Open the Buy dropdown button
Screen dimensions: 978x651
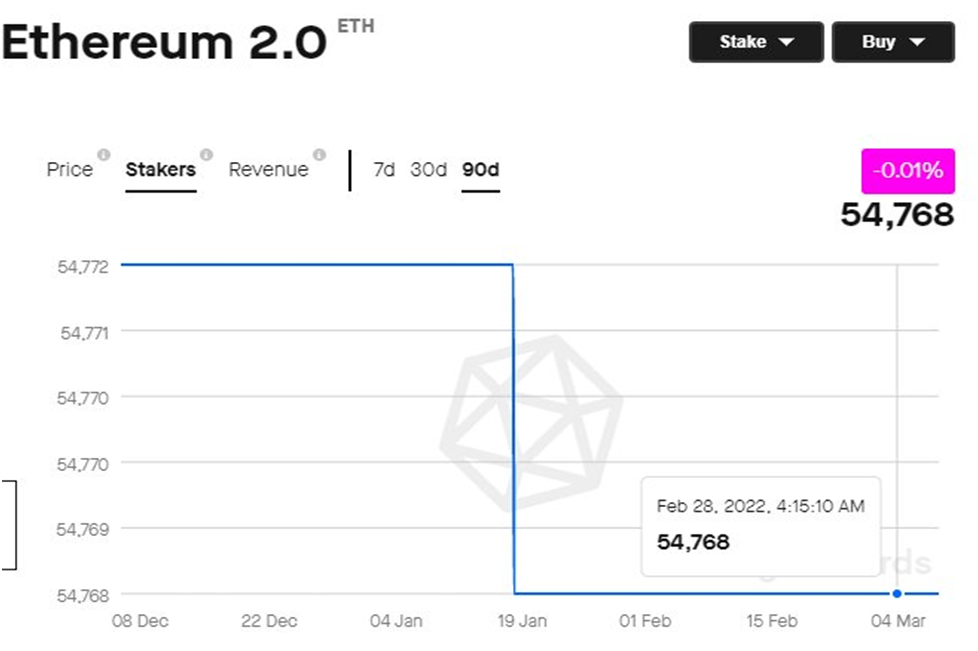(893, 42)
